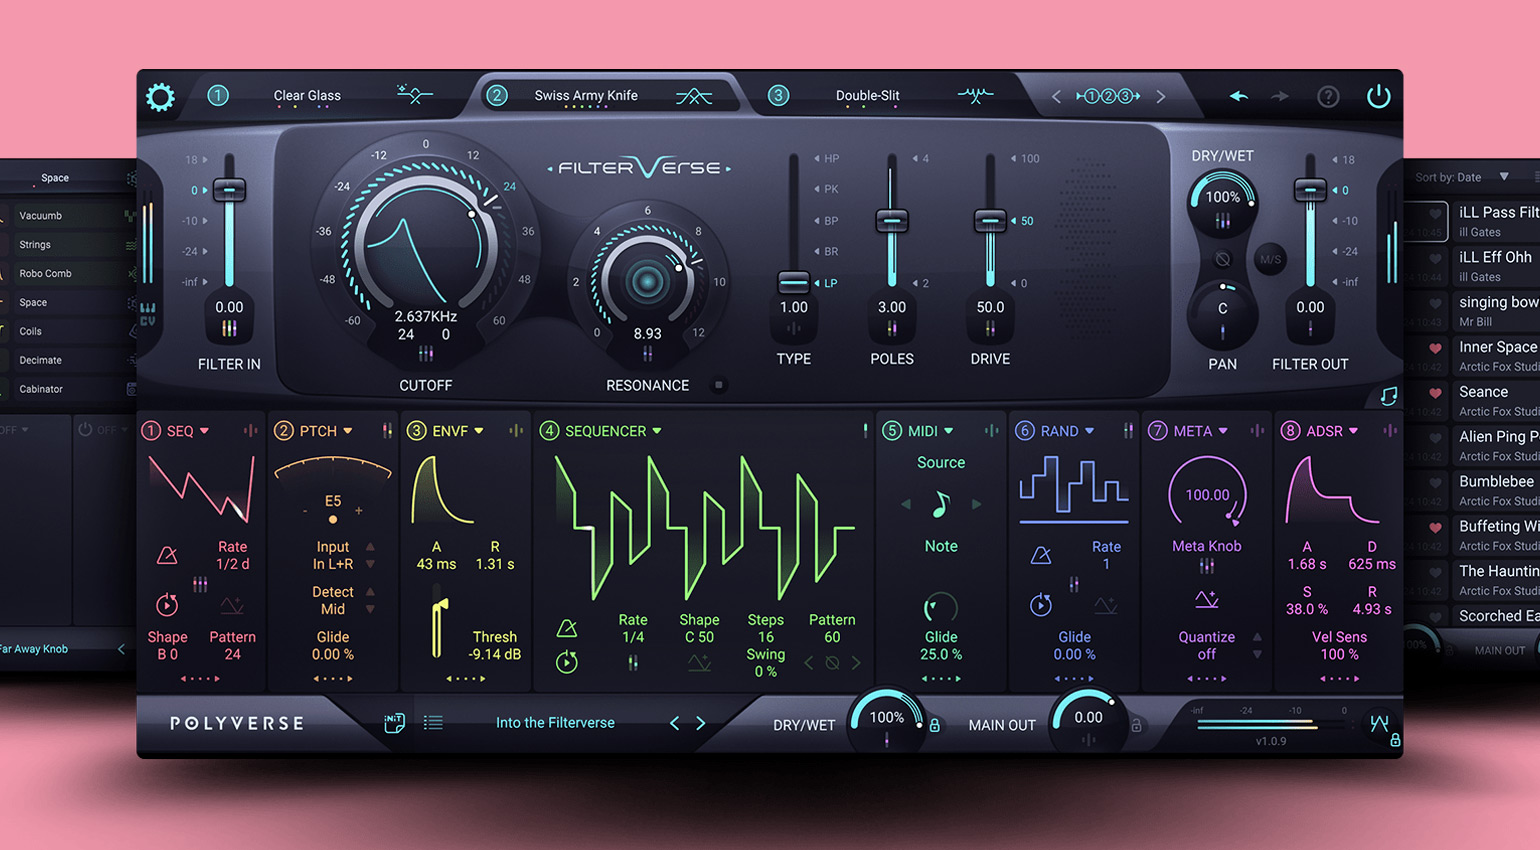Click the phase invert icon above Pan
Image resolution: width=1540 pixels, height=850 pixels.
[x=1222, y=259]
